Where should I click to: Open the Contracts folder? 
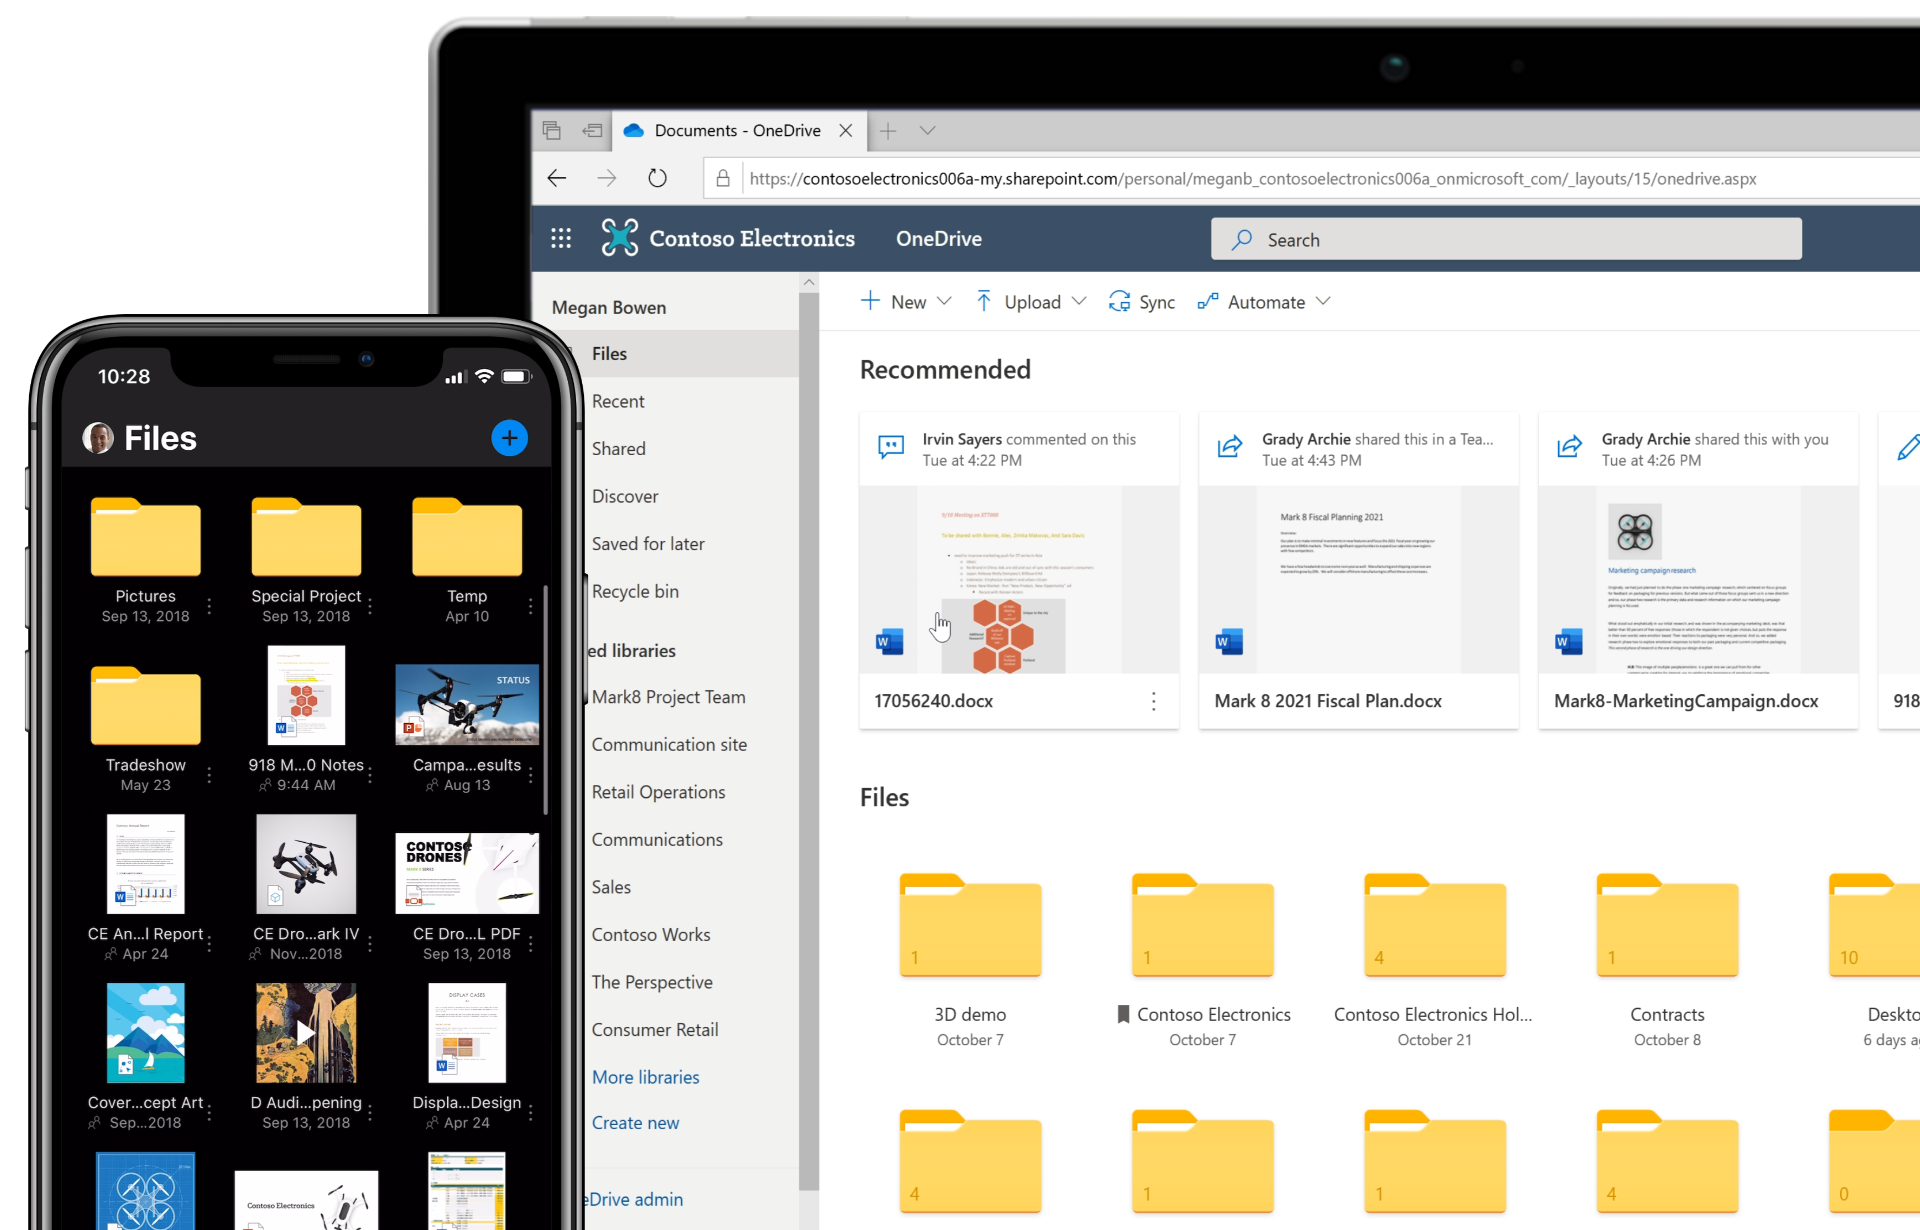pyautogui.click(x=1666, y=930)
